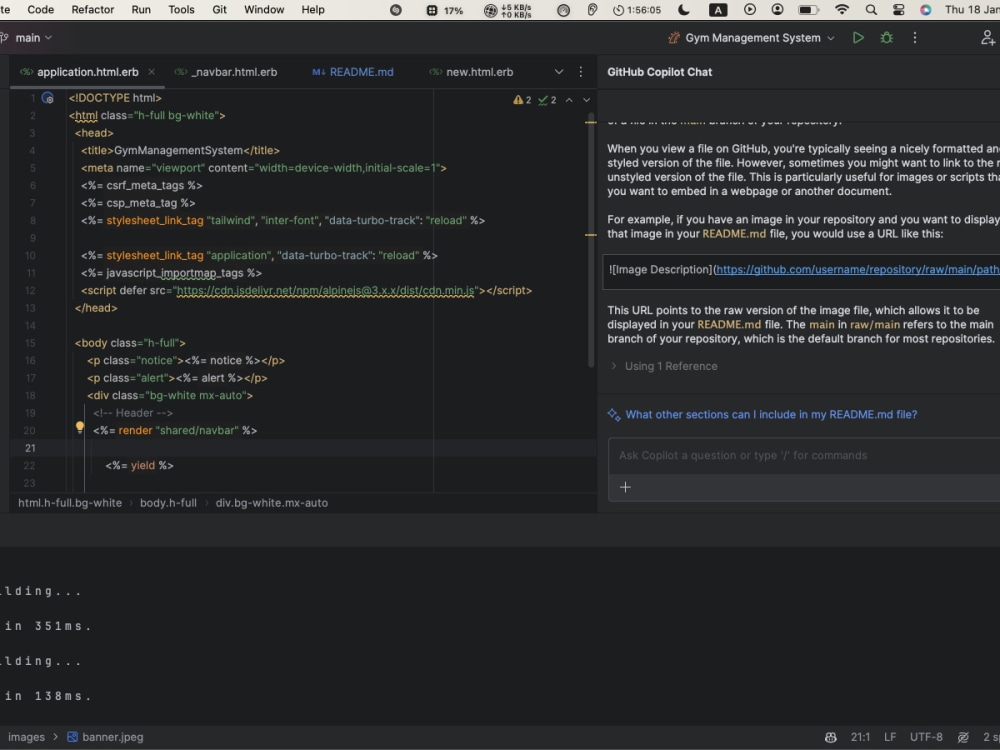Screen dimensions: 1000x750
Task: Click the 21:1 cursor position indicator
Action: (x=860, y=737)
